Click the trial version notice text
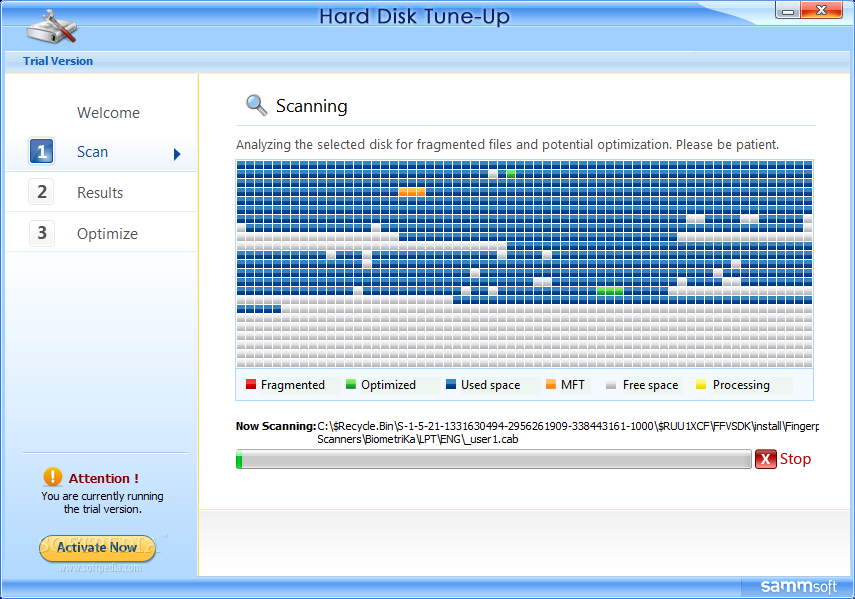Viewport: 855px width, 599px height. coord(103,503)
